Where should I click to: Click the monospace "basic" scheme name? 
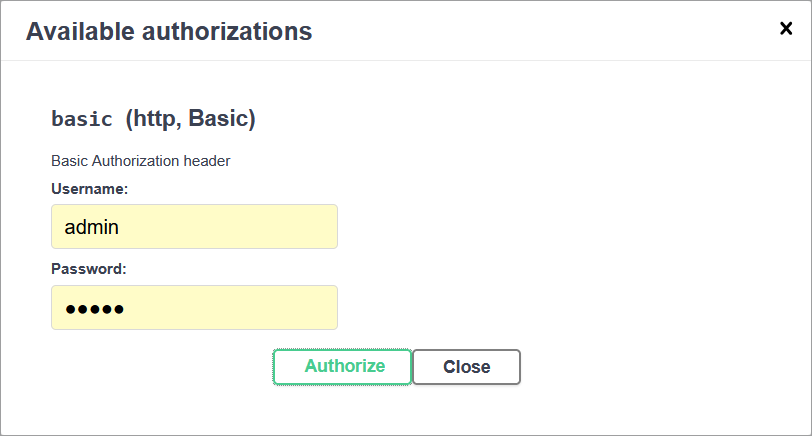82,119
